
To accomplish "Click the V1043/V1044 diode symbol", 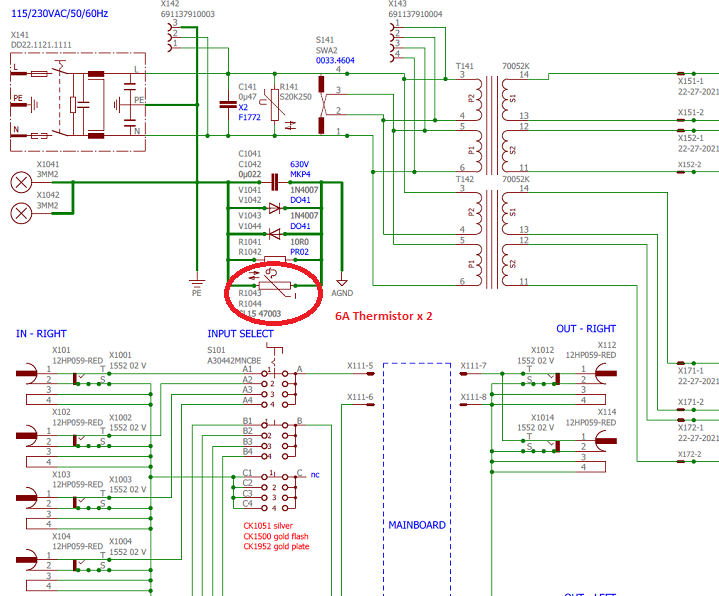I will pyautogui.click(x=274, y=234).
